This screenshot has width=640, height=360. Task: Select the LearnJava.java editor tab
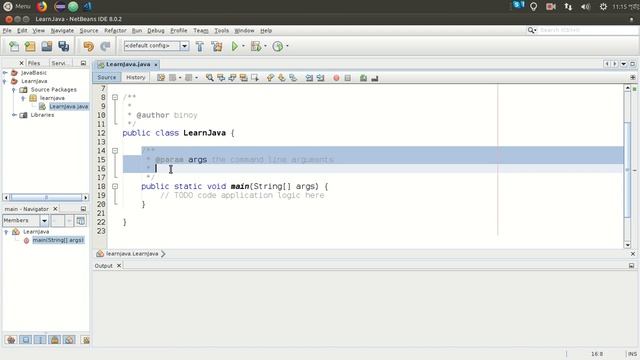tap(128, 64)
